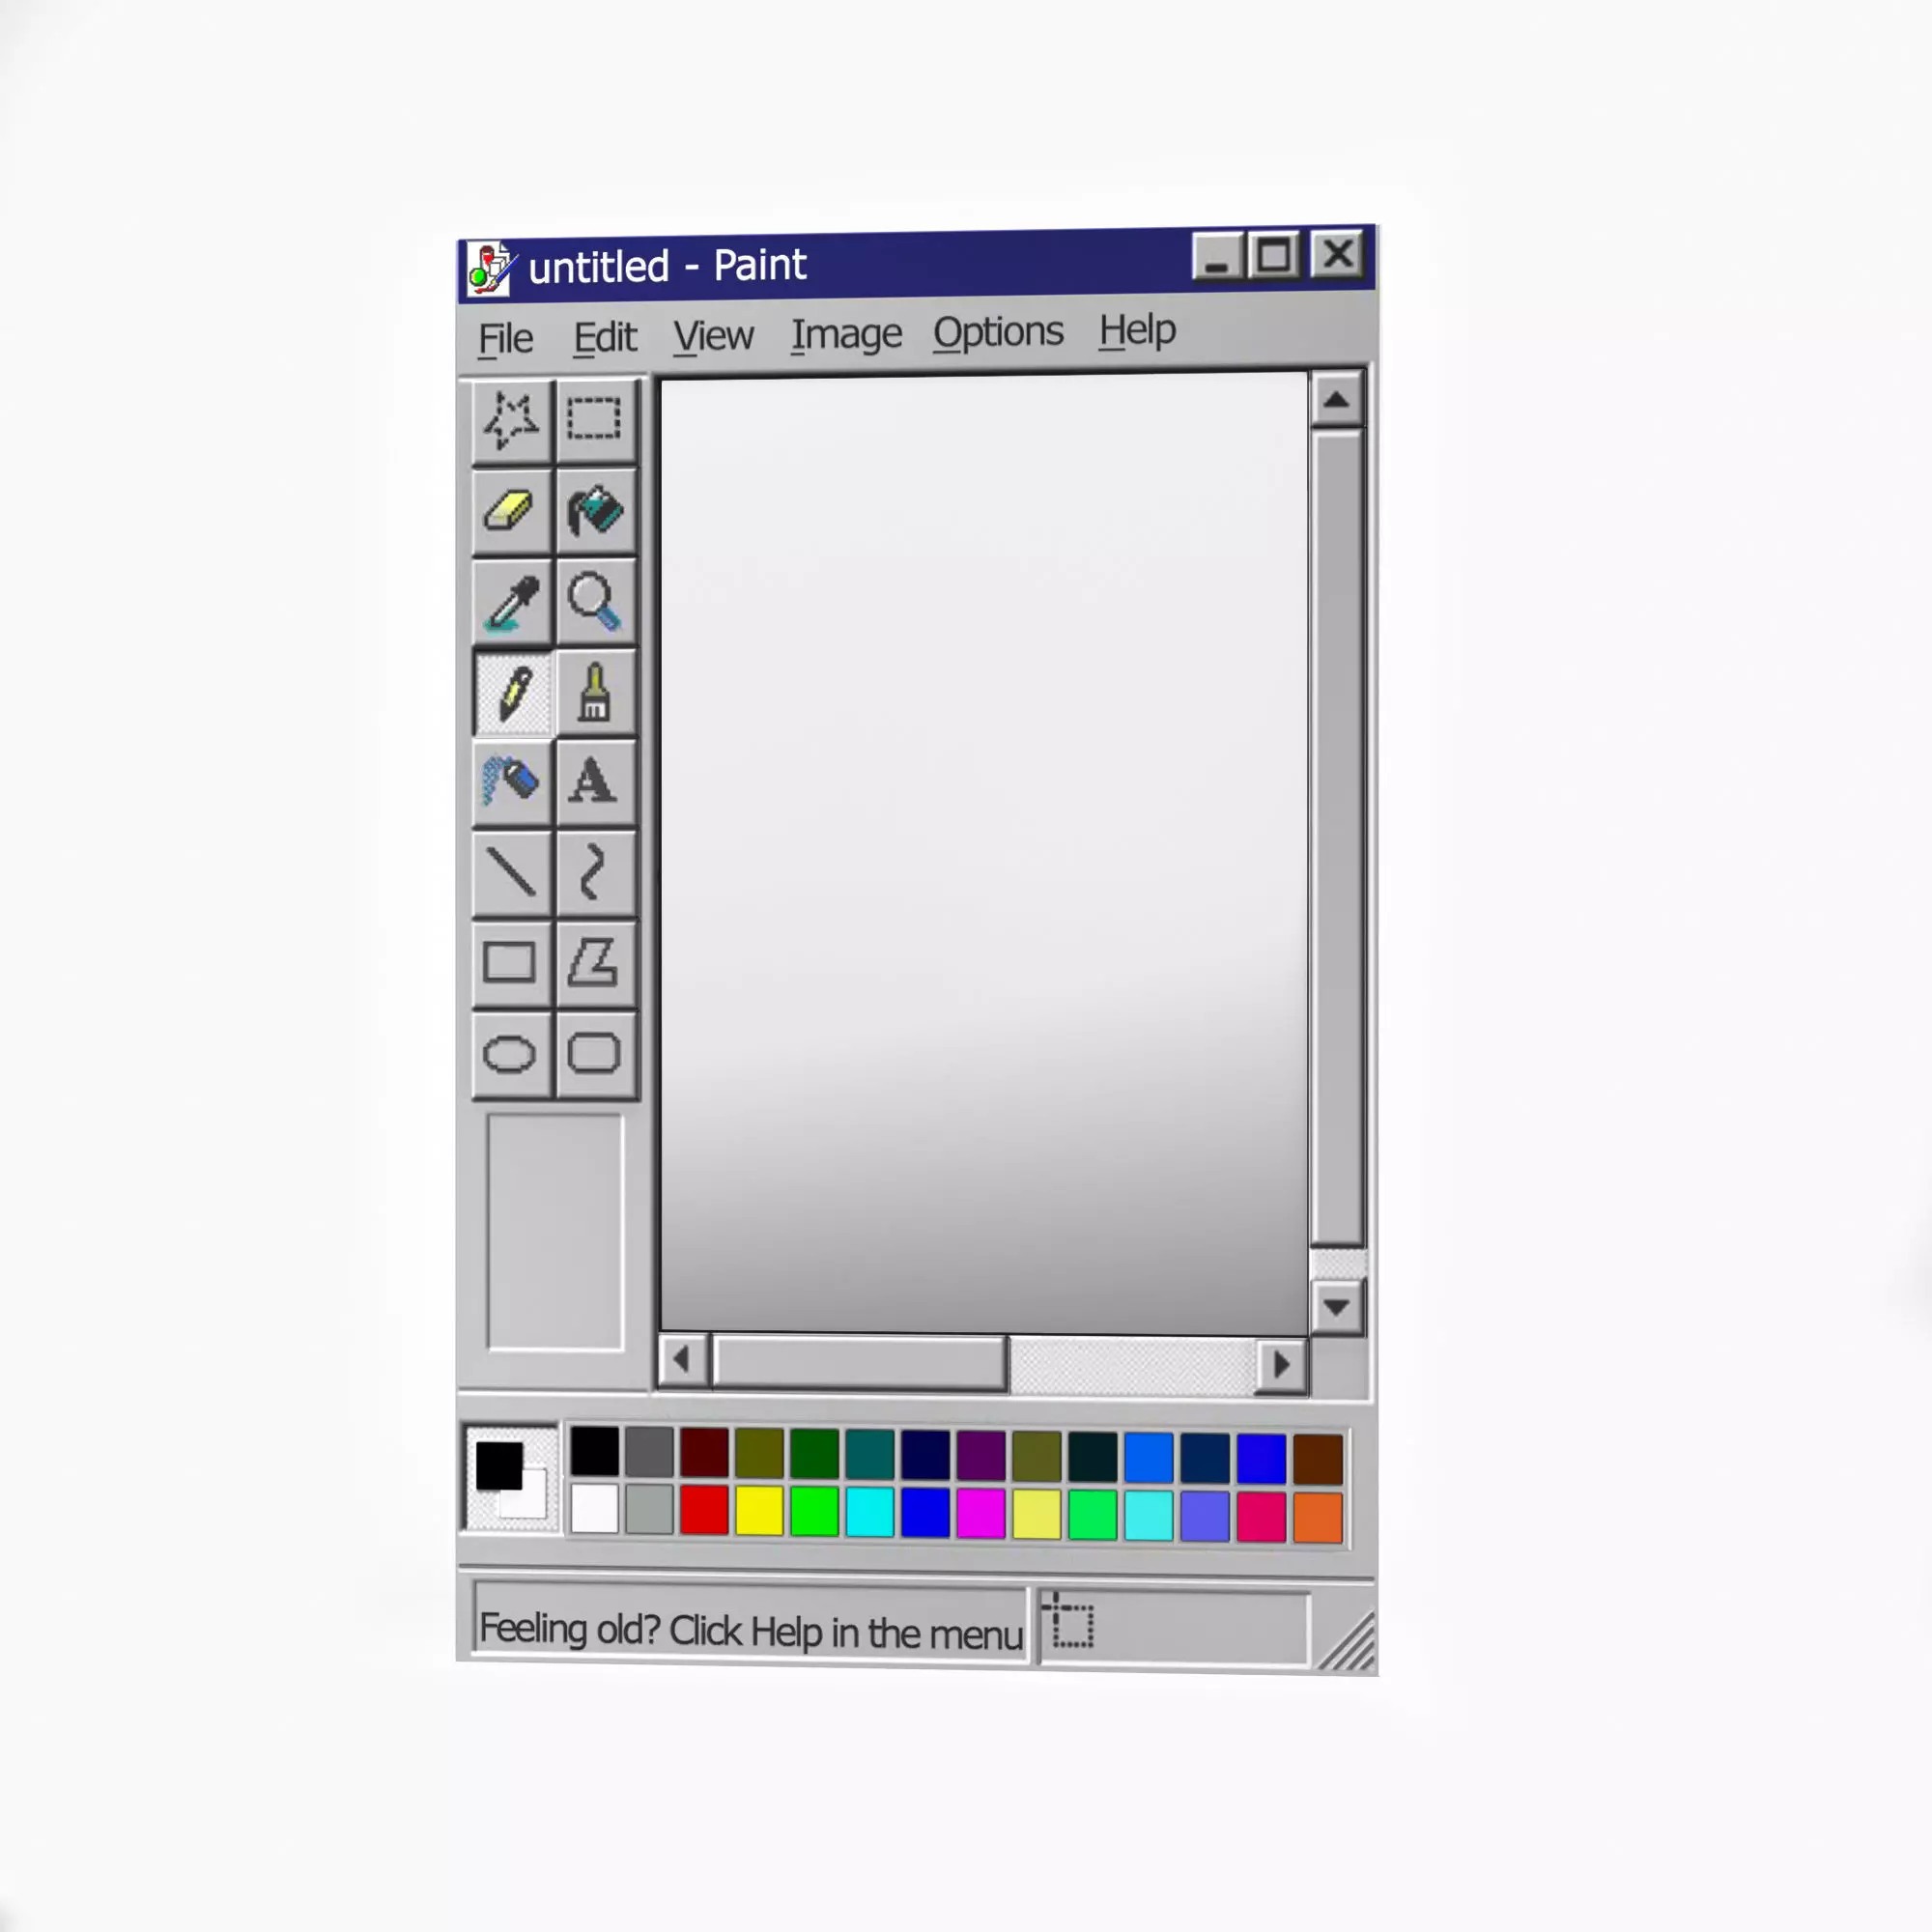Select the Free-Form Select tool
Image resolution: width=1932 pixels, height=1932 pixels.
[x=511, y=420]
